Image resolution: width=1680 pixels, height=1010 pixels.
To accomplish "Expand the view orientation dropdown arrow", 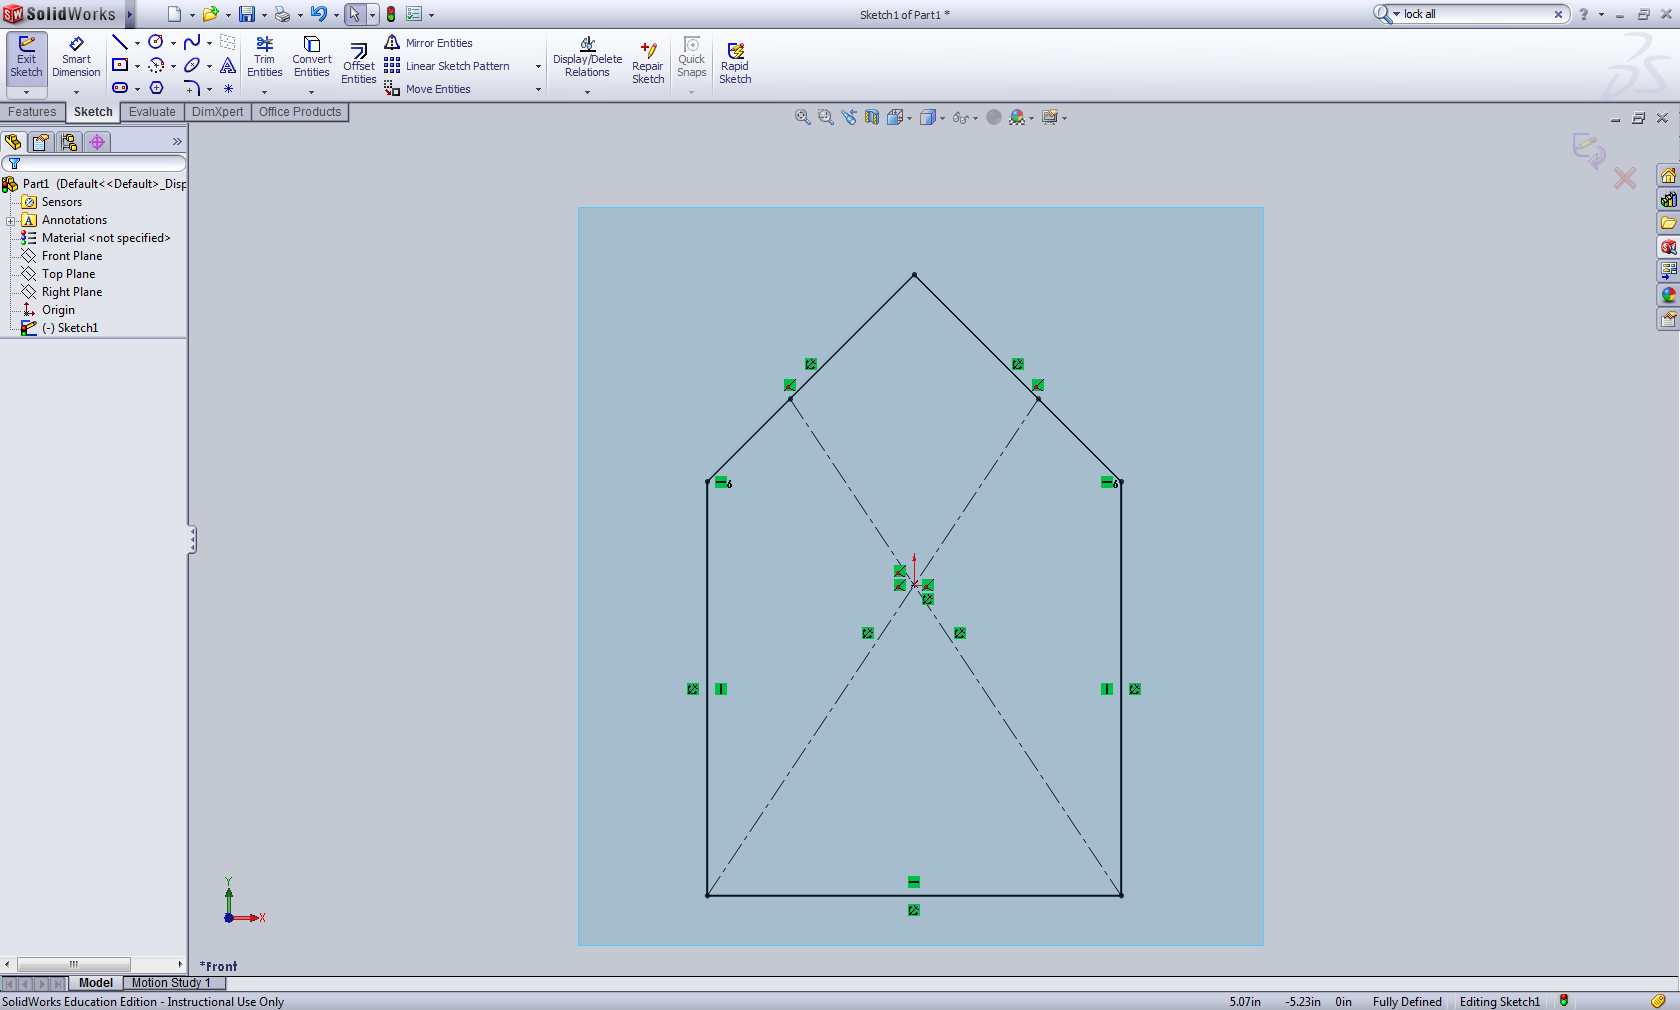I will (x=908, y=117).
